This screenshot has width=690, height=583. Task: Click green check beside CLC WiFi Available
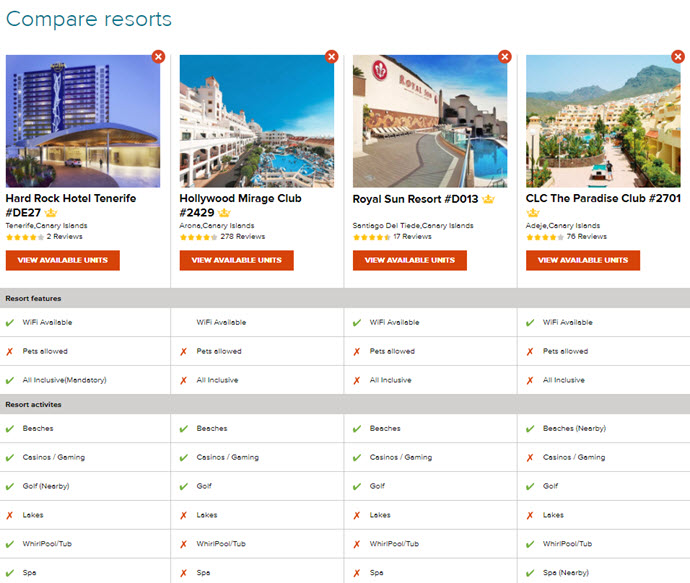click(530, 323)
